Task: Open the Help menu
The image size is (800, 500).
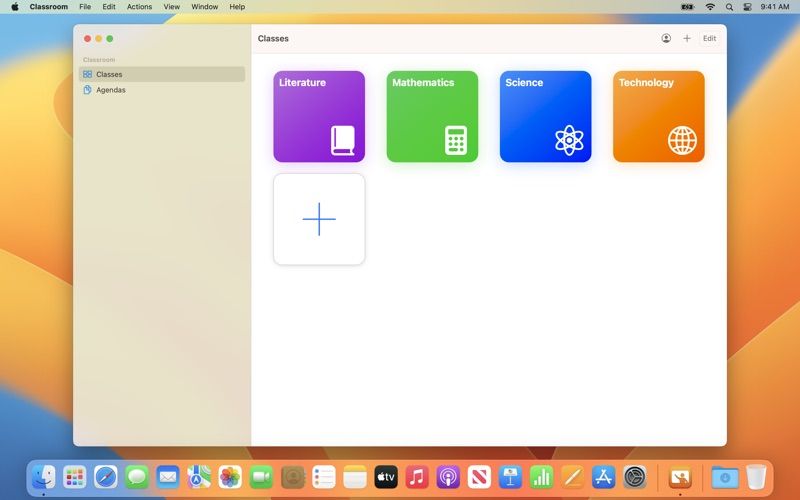Action: point(237,7)
